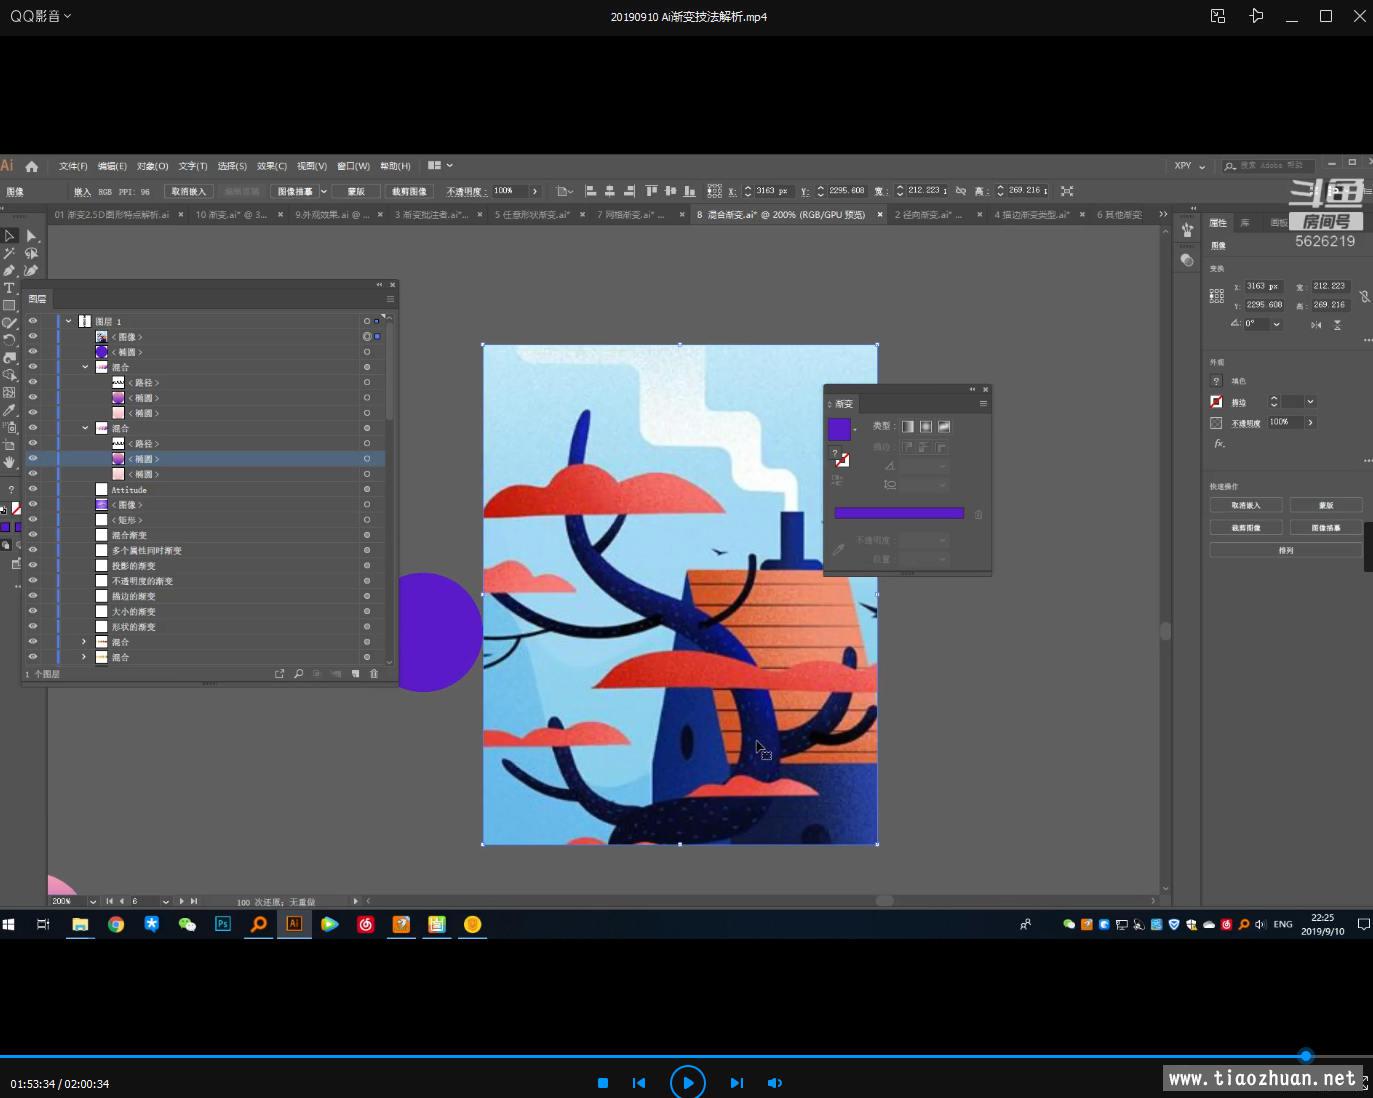Viewport: 1373px width, 1098px height.
Task: Click 裁剪图像 button in Quick Actions
Action: click(1246, 527)
